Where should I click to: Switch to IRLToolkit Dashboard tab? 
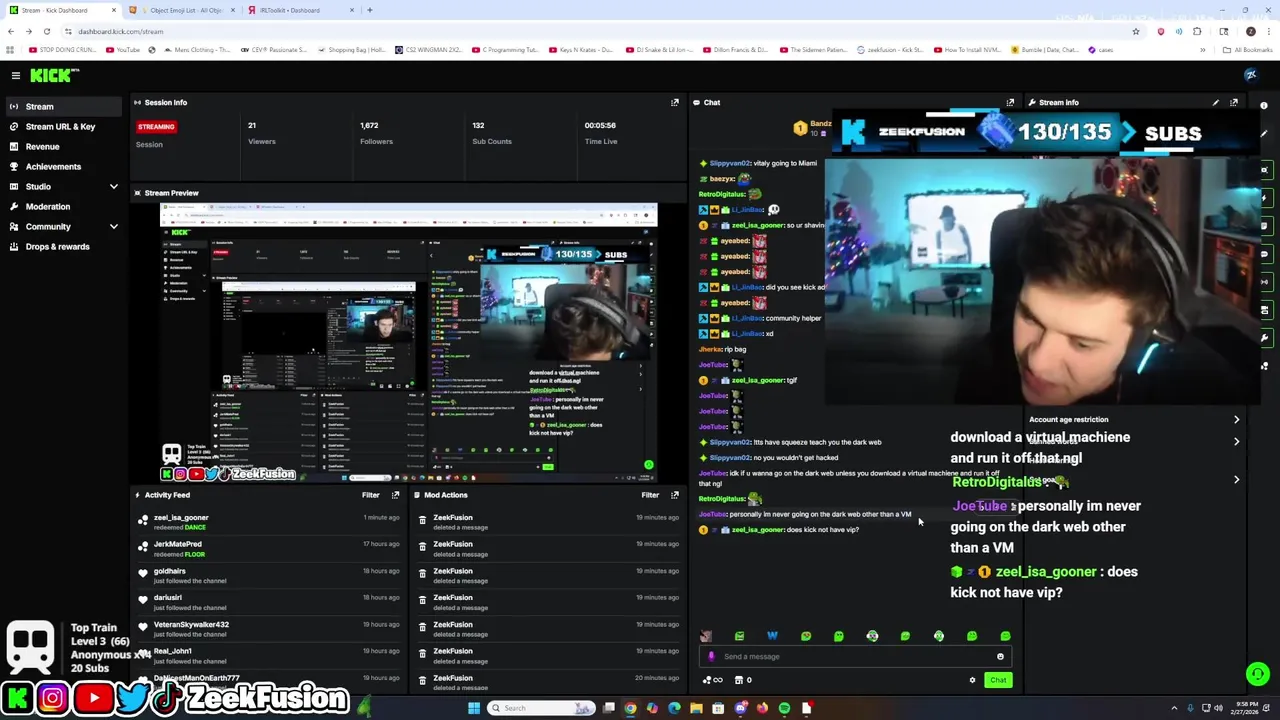[298, 10]
